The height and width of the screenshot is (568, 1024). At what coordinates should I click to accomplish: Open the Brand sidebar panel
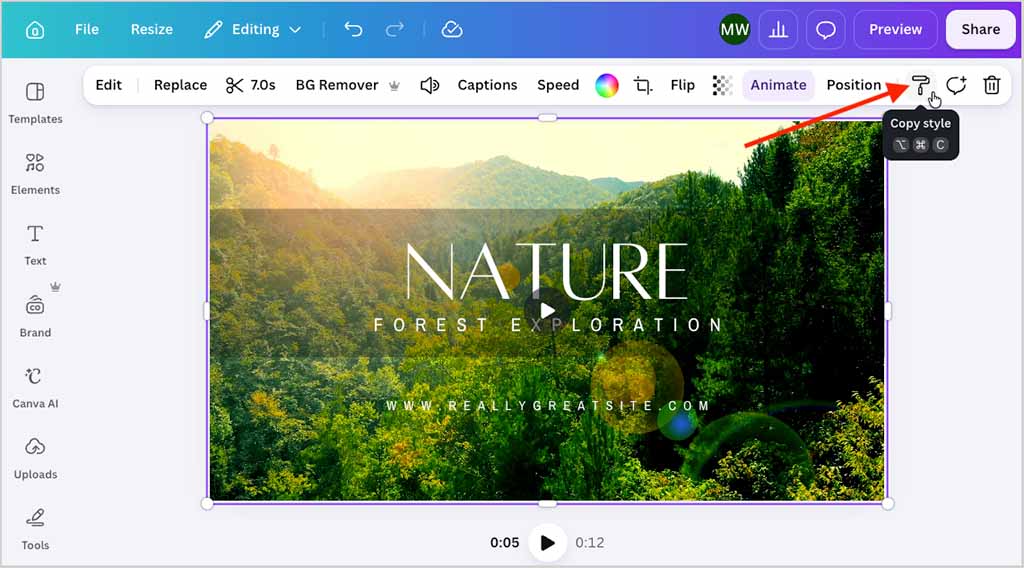35,317
